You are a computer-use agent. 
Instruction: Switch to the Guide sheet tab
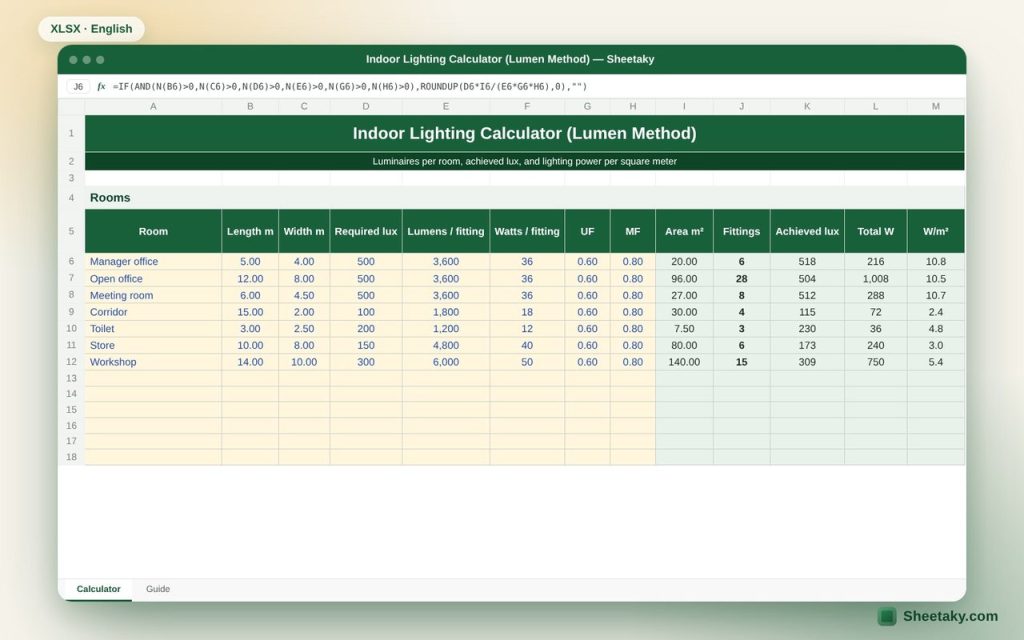[158, 589]
